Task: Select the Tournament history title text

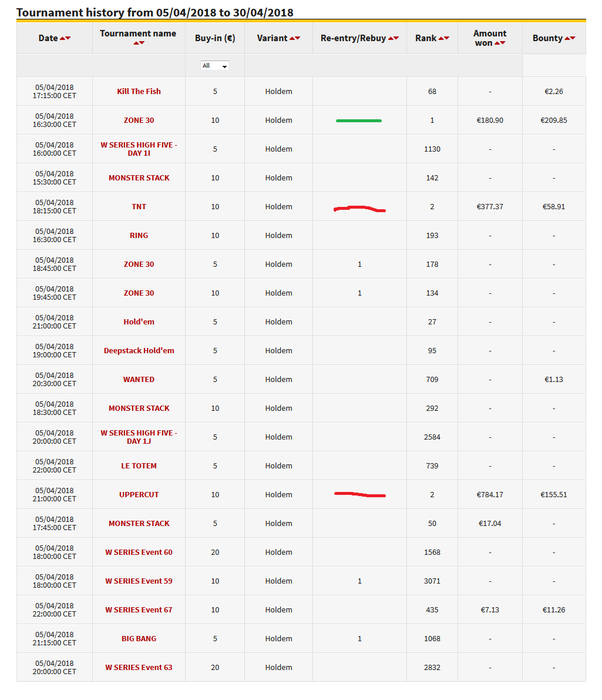Action: coord(155,12)
